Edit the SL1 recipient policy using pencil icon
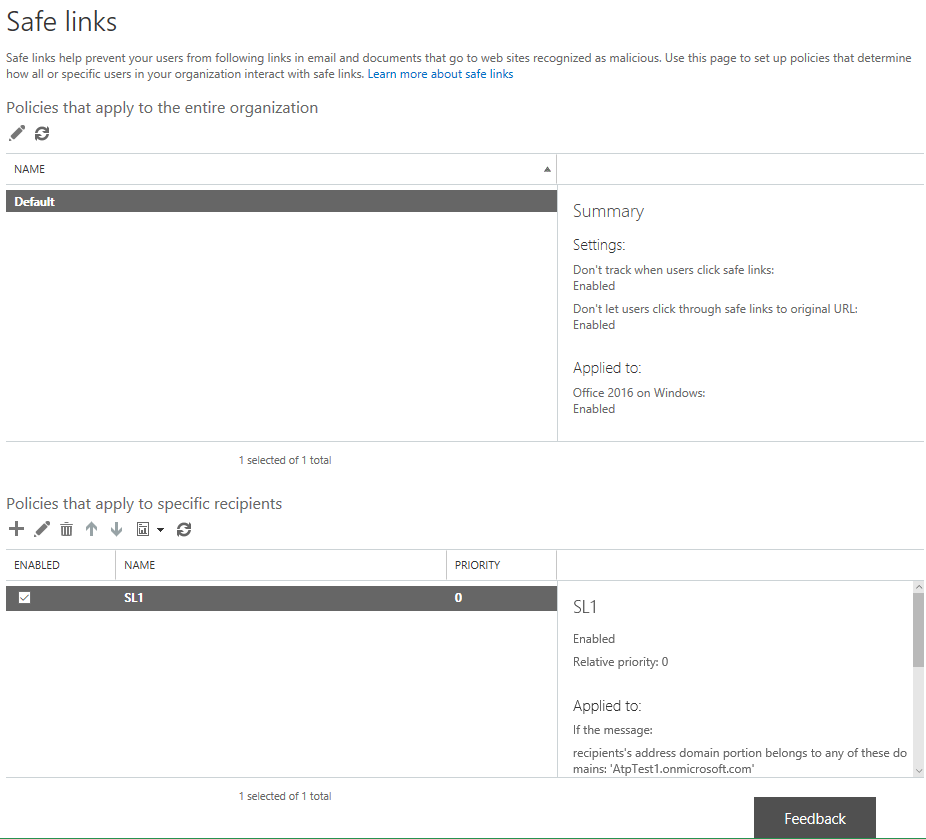 42,529
